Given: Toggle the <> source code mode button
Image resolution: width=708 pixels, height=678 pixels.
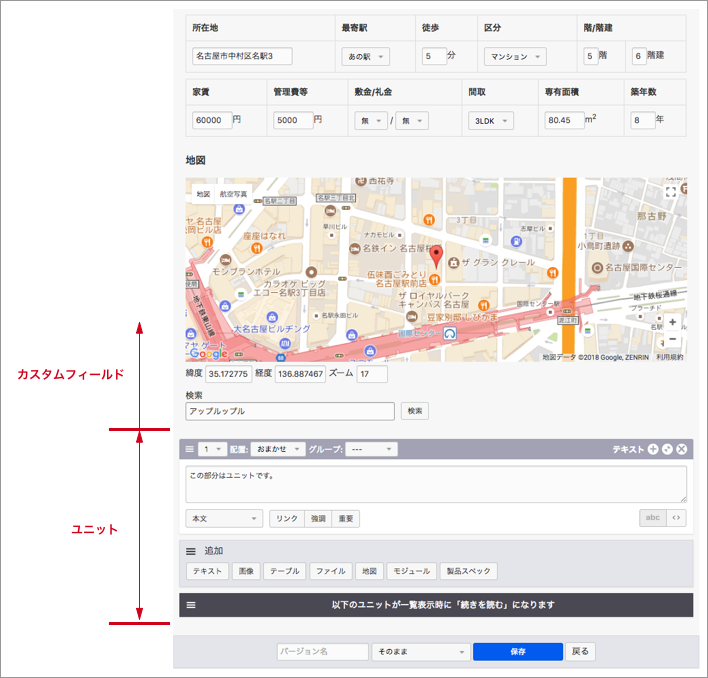Looking at the screenshot, I should [x=677, y=518].
